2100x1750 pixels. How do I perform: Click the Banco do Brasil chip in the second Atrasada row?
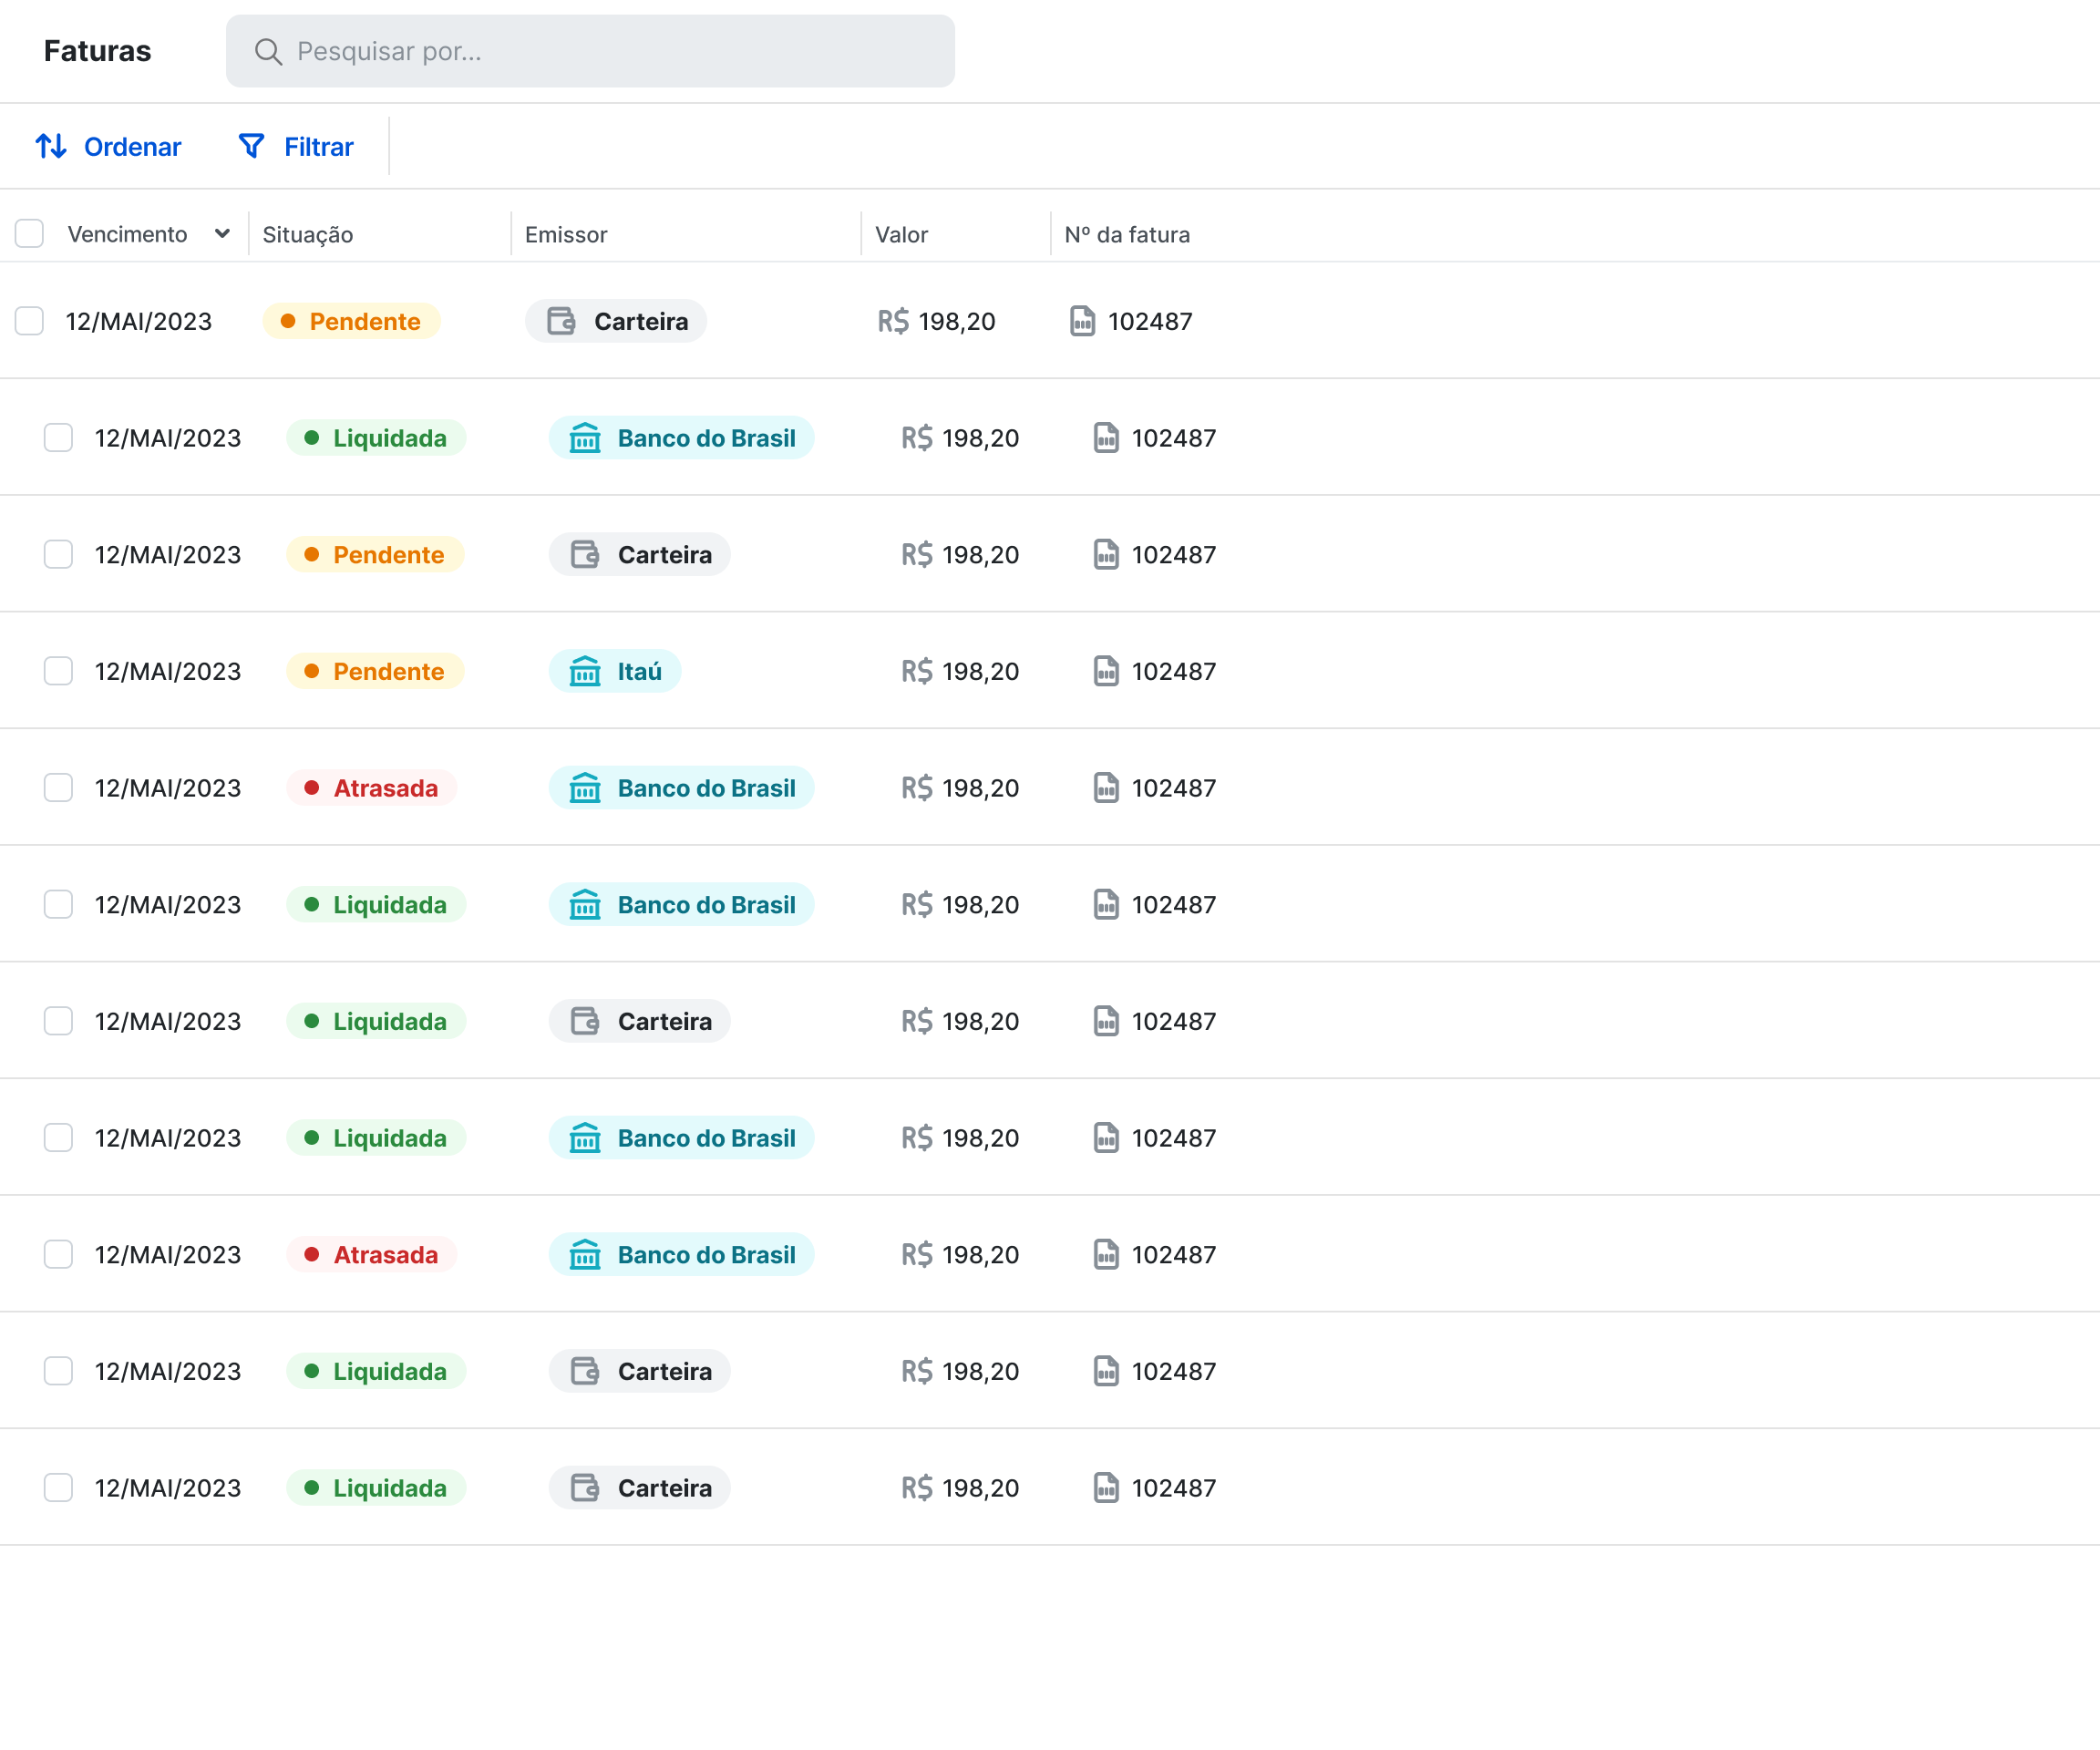pyautogui.click(x=681, y=1254)
